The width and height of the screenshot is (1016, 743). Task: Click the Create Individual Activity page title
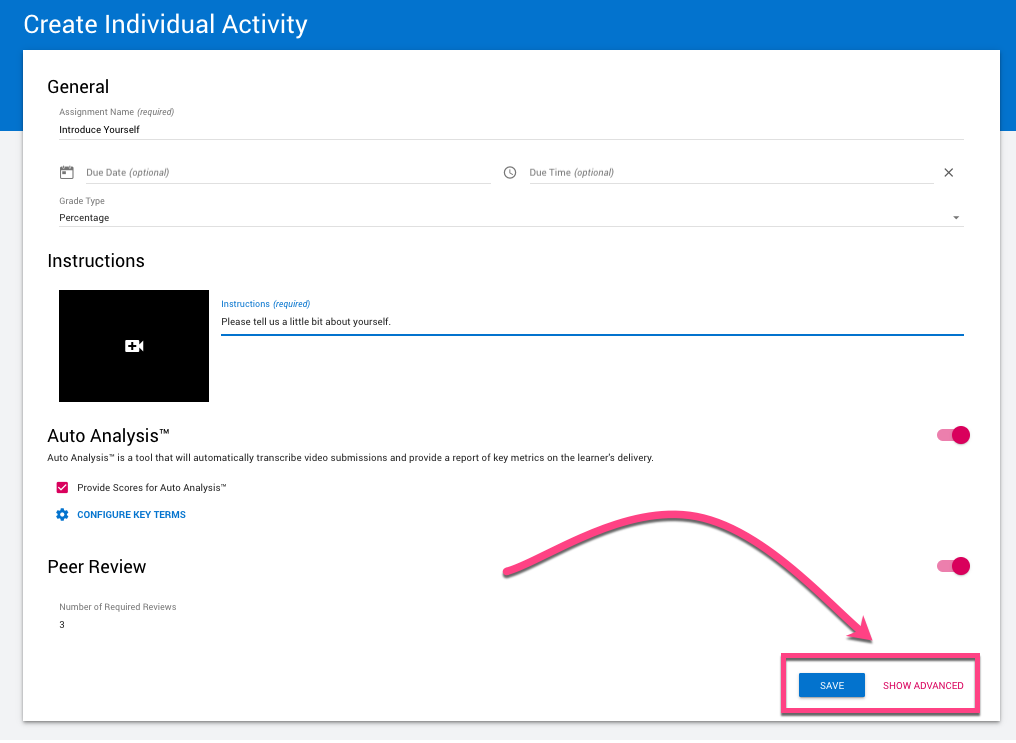[166, 24]
